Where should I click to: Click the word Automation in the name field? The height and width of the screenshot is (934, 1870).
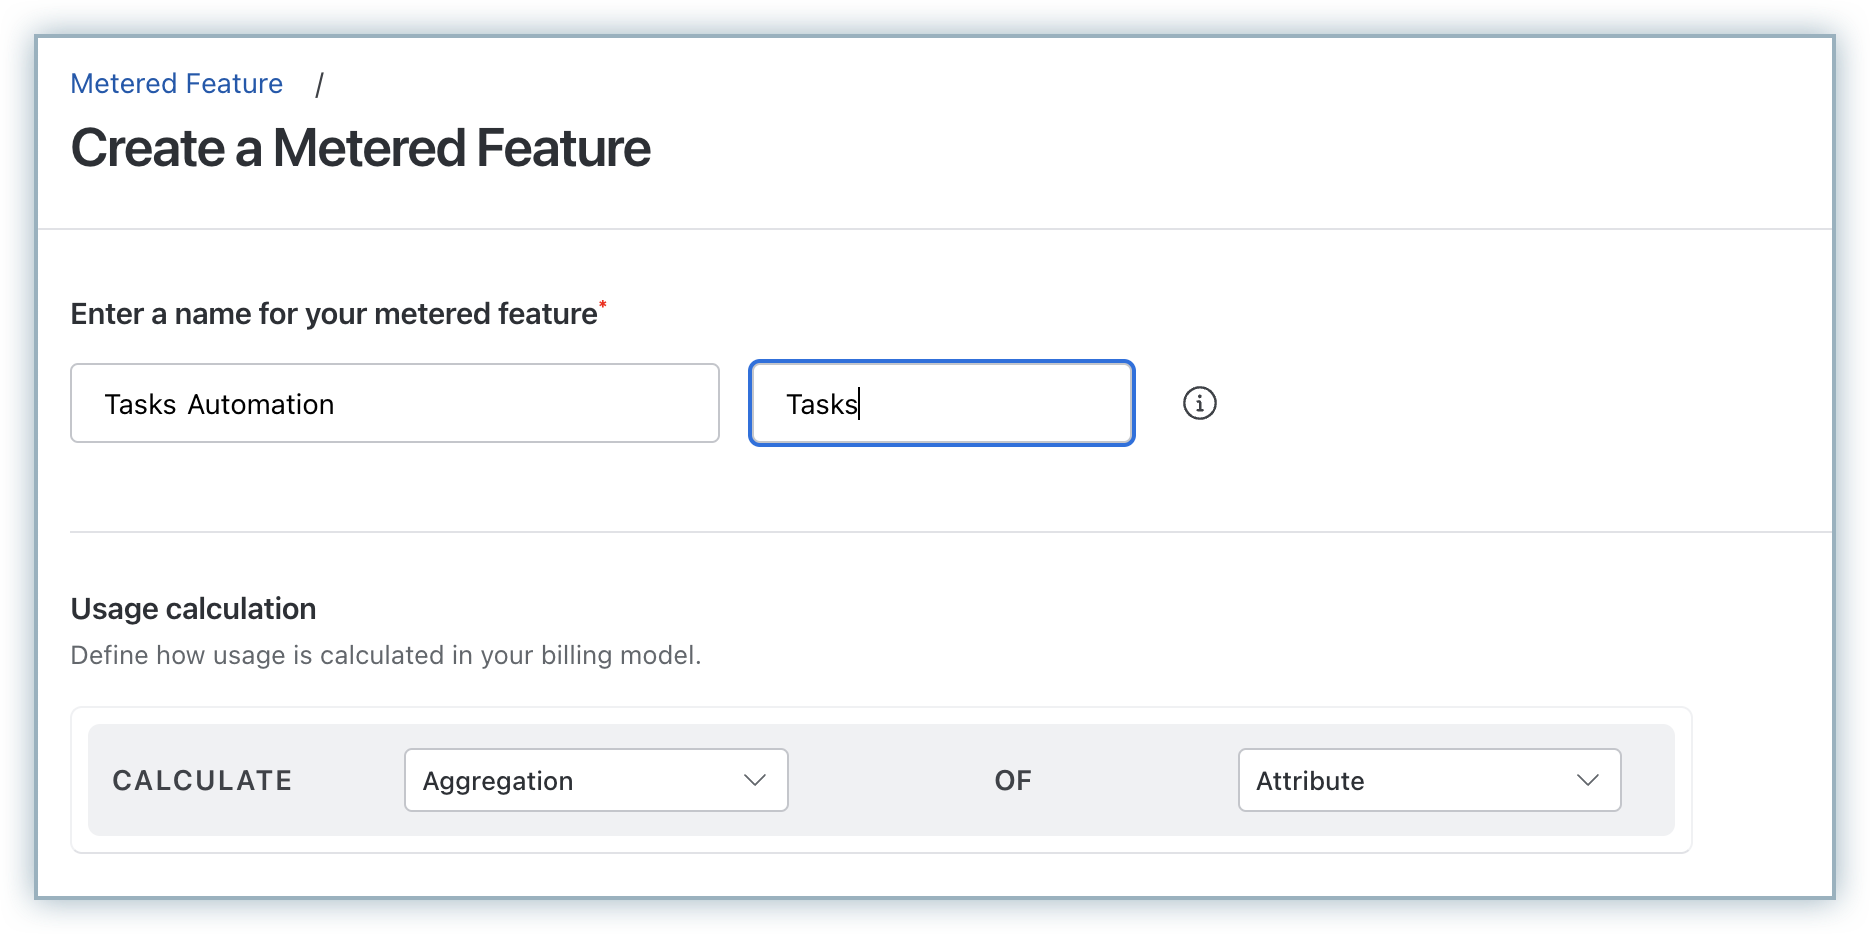pyautogui.click(x=261, y=404)
